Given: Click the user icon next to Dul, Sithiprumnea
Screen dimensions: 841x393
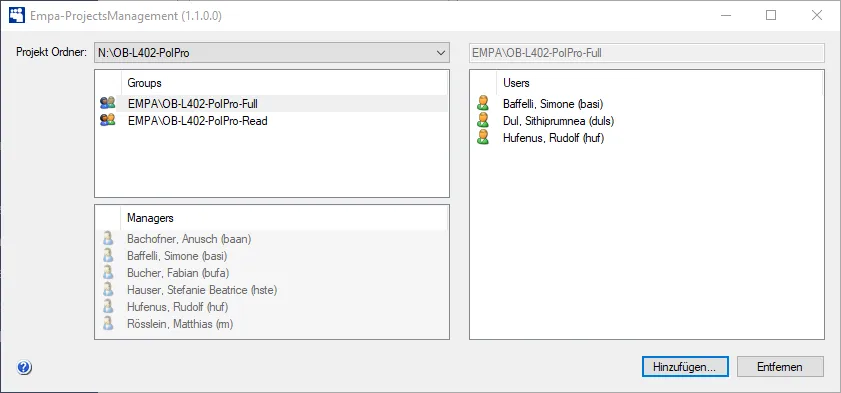Looking at the screenshot, I should point(483,121).
